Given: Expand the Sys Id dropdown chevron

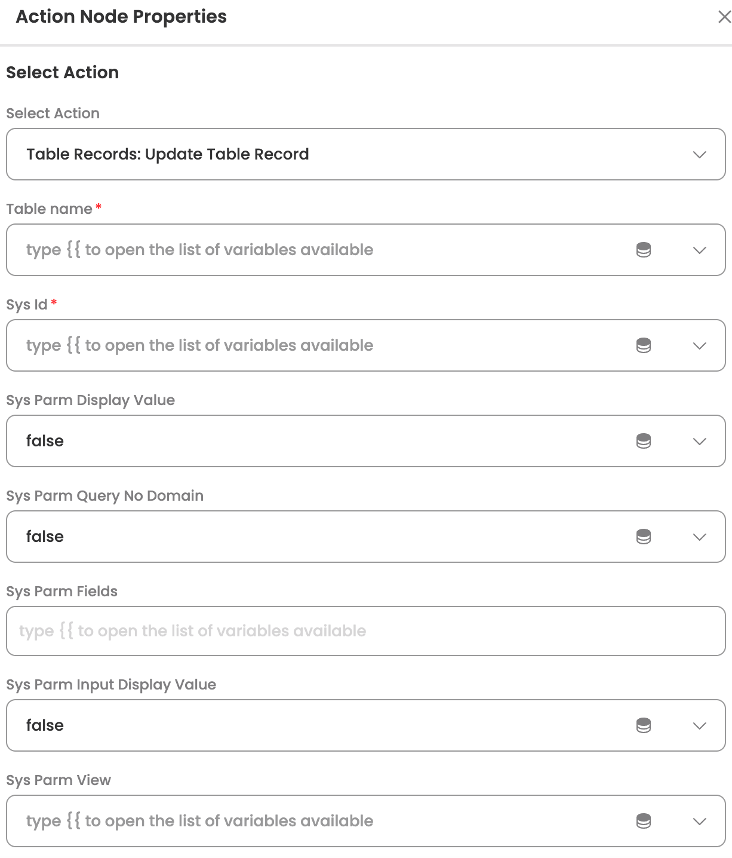Looking at the screenshot, I should tap(700, 346).
